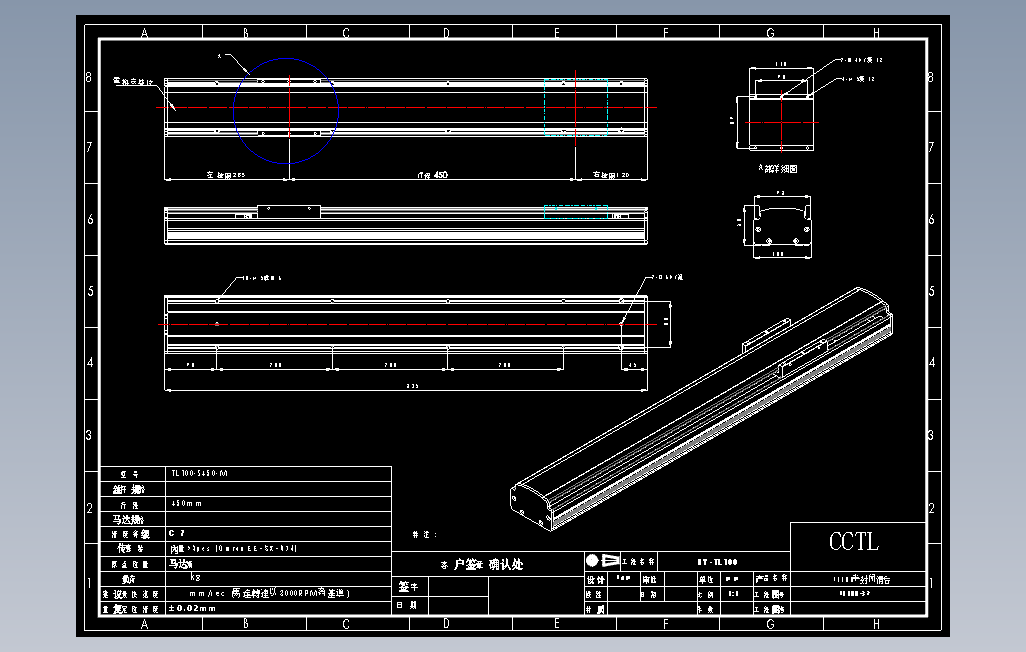Select the 45 dimension on bottom view
This screenshot has height=652, width=1026.
click(633, 365)
